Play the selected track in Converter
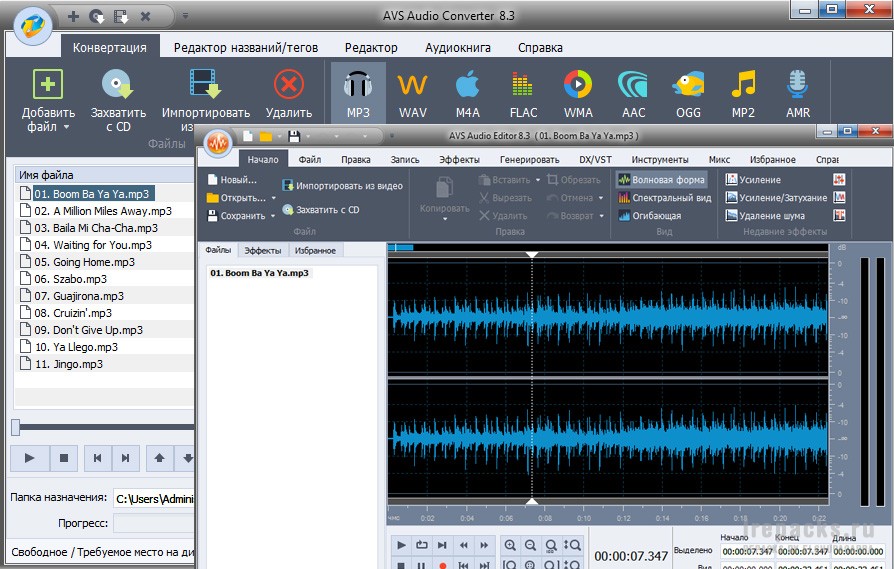The height and width of the screenshot is (569, 894). [30, 458]
